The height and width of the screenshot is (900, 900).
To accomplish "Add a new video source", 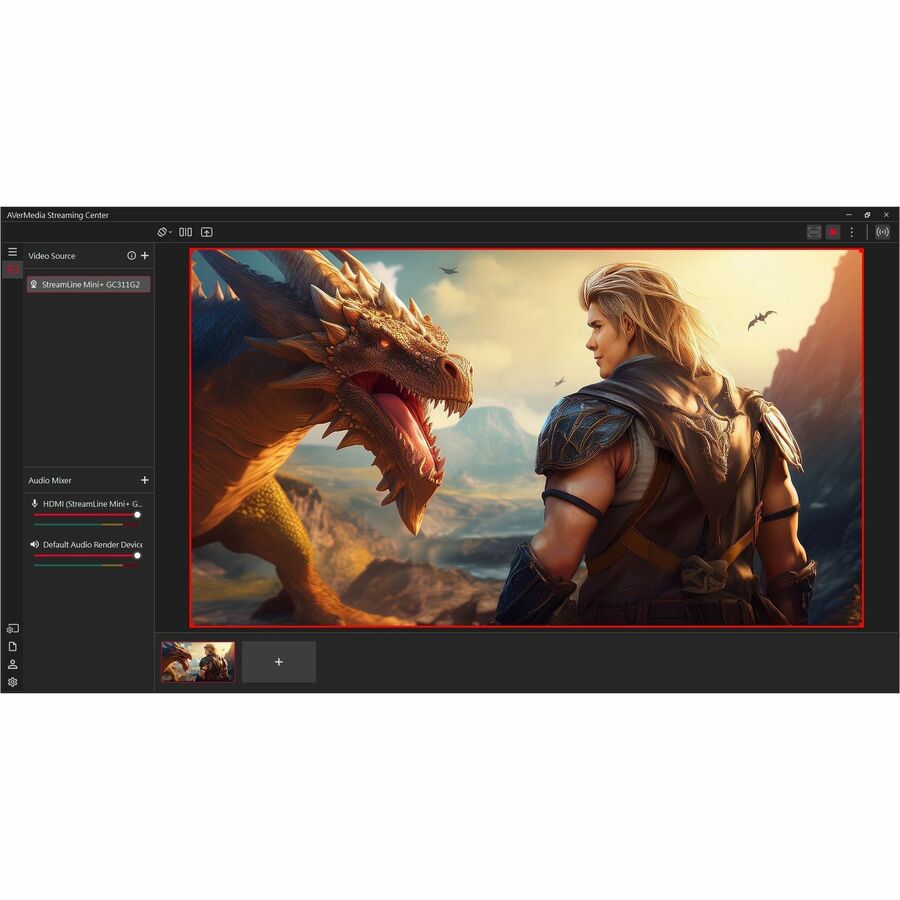I will click(x=145, y=256).
